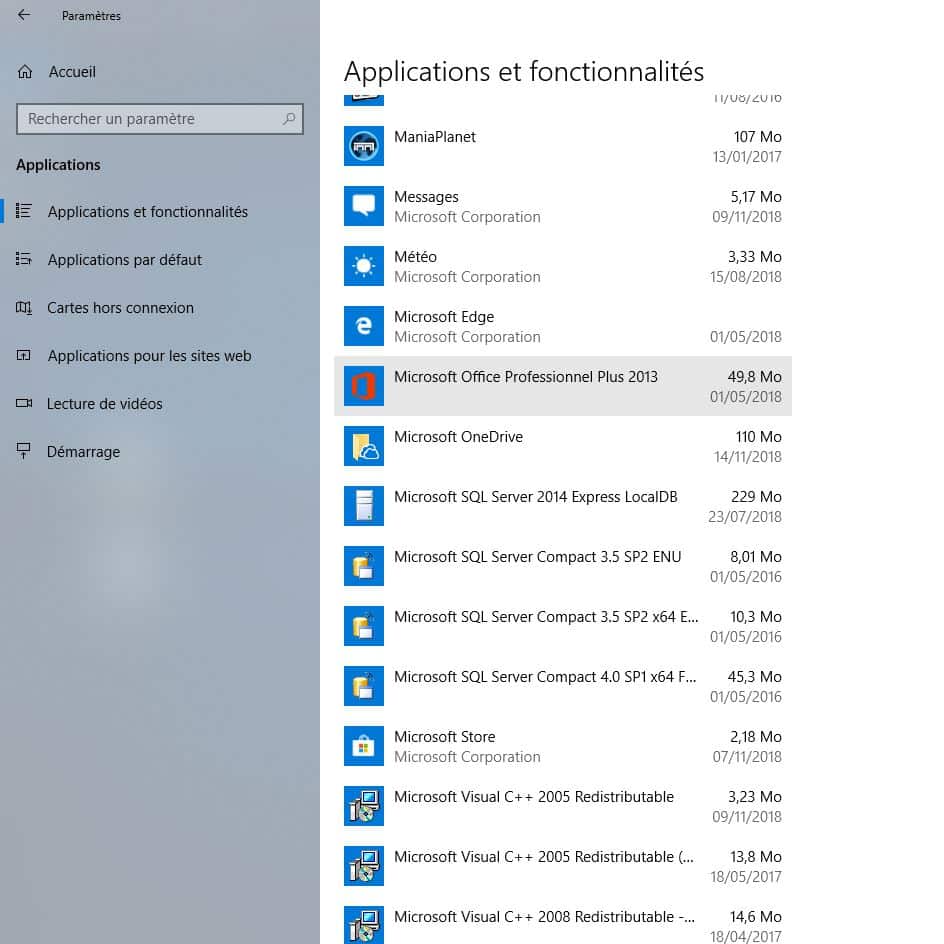Screen dimensions: 944x944
Task: Open Applications par défaut
Action: [x=125, y=260]
